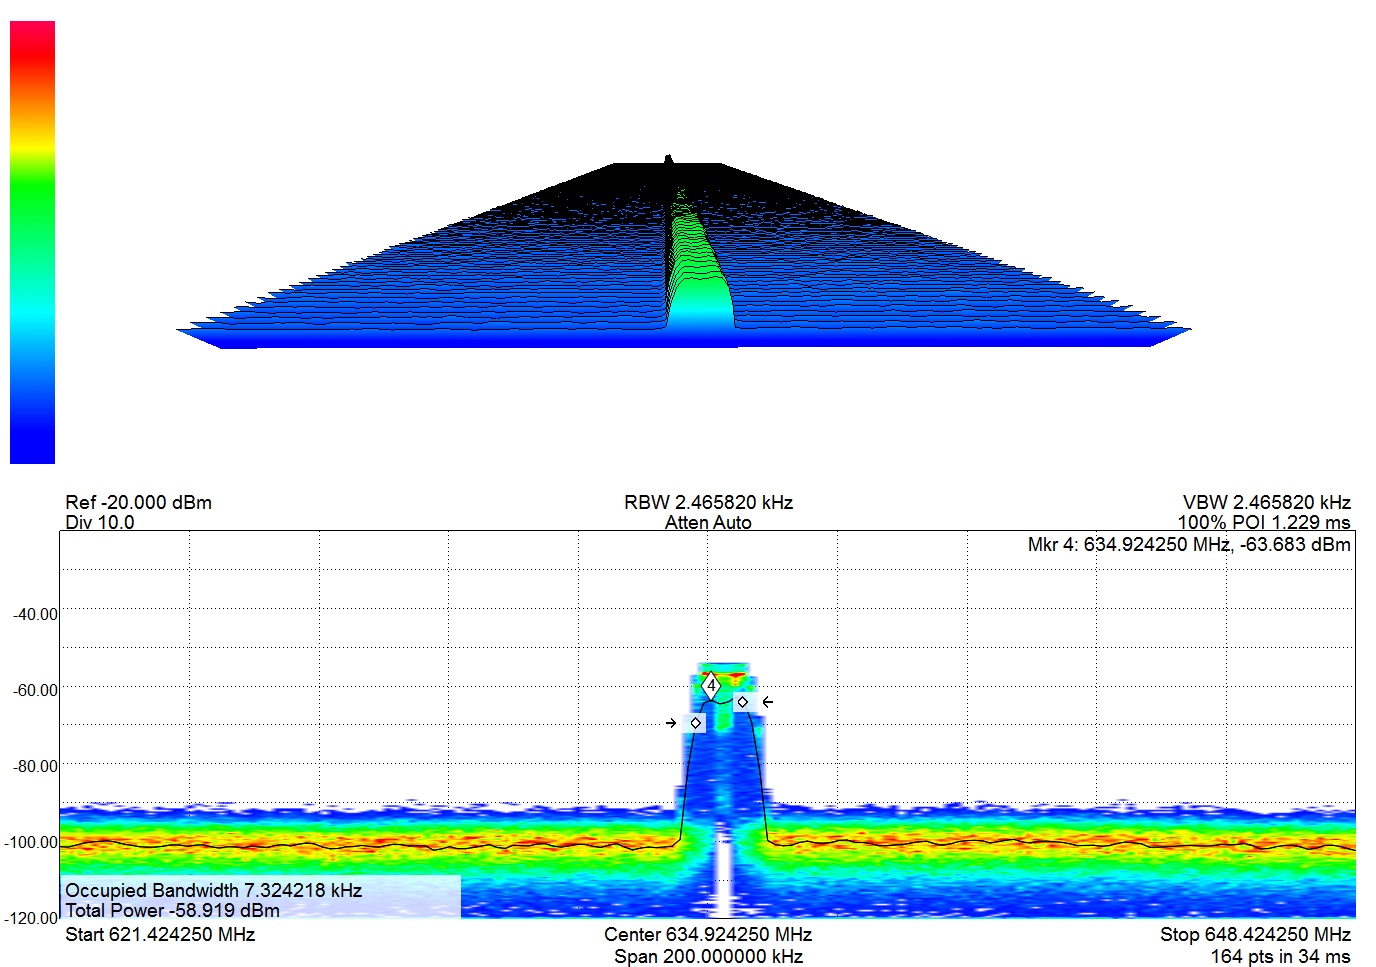The image size is (1376, 967).
Task: Click the right occupied-bandwidth diamond marker
Action: coord(743,702)
